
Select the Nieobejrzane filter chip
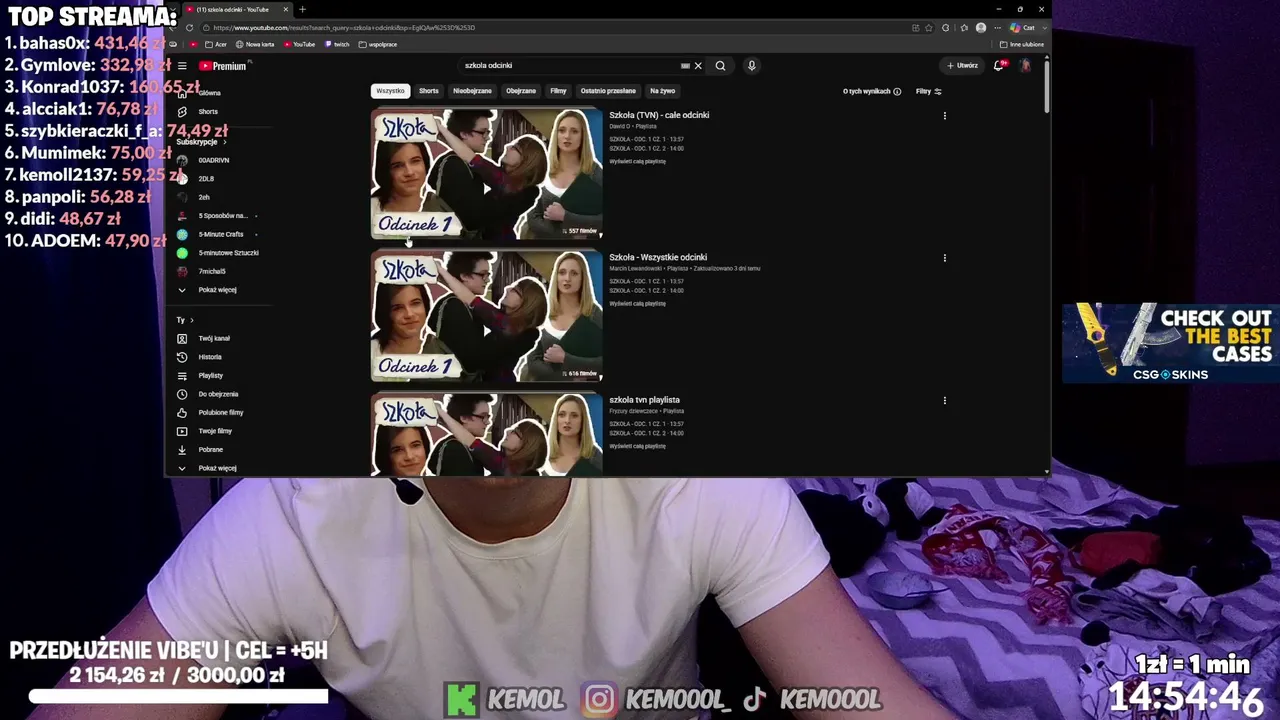click(x=472, y=91)
